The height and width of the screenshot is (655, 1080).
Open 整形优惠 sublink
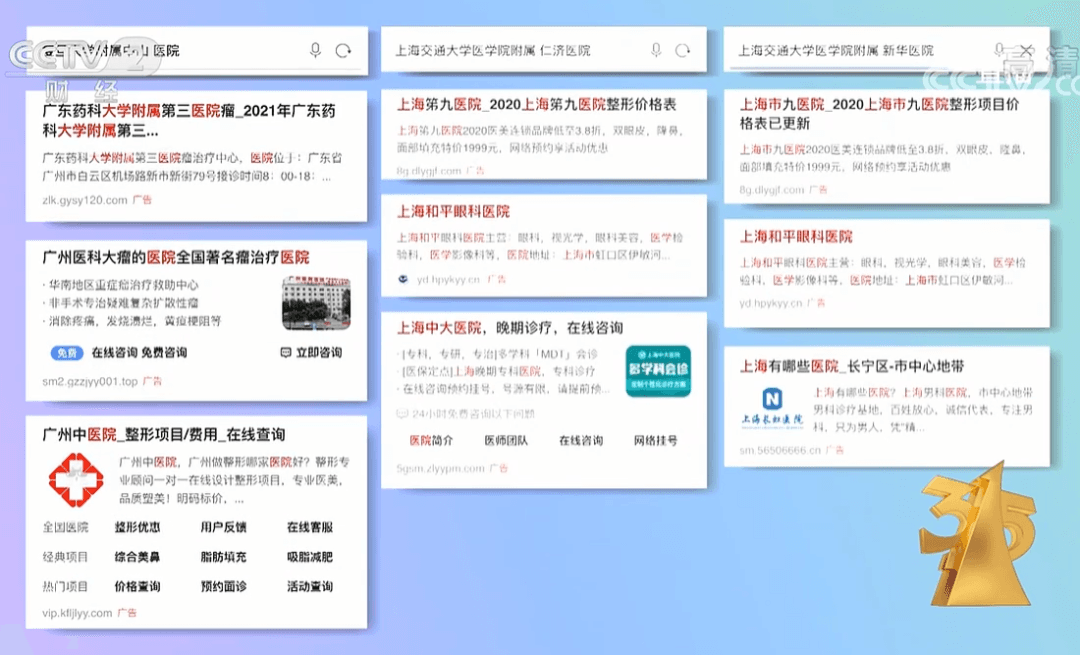pos(137,527)
